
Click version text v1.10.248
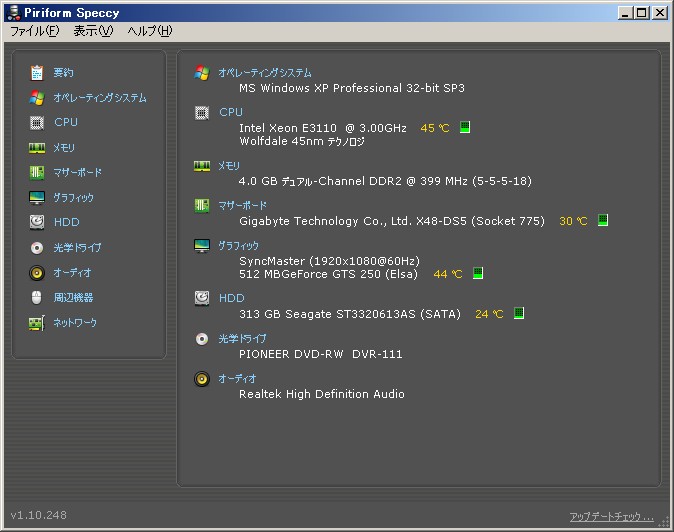click(x=39, y=515)
